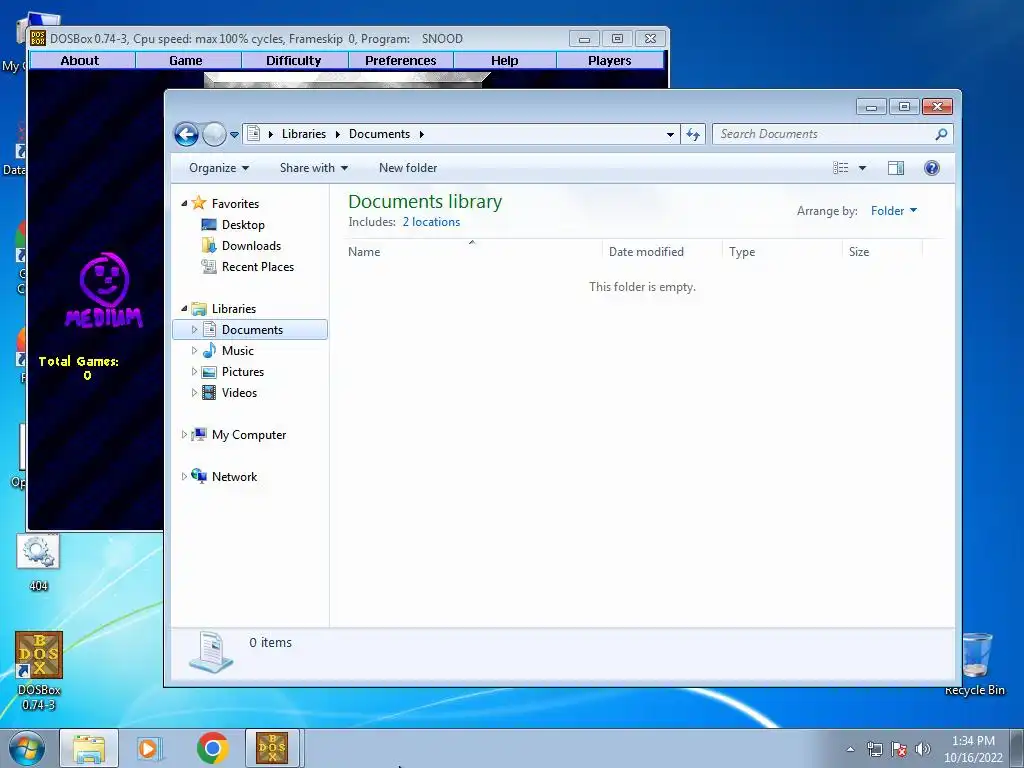Launch Windows Media Player from taskbar
Image resolution: width=1024 pixels, height=768 pixels.
pos(150,748)
